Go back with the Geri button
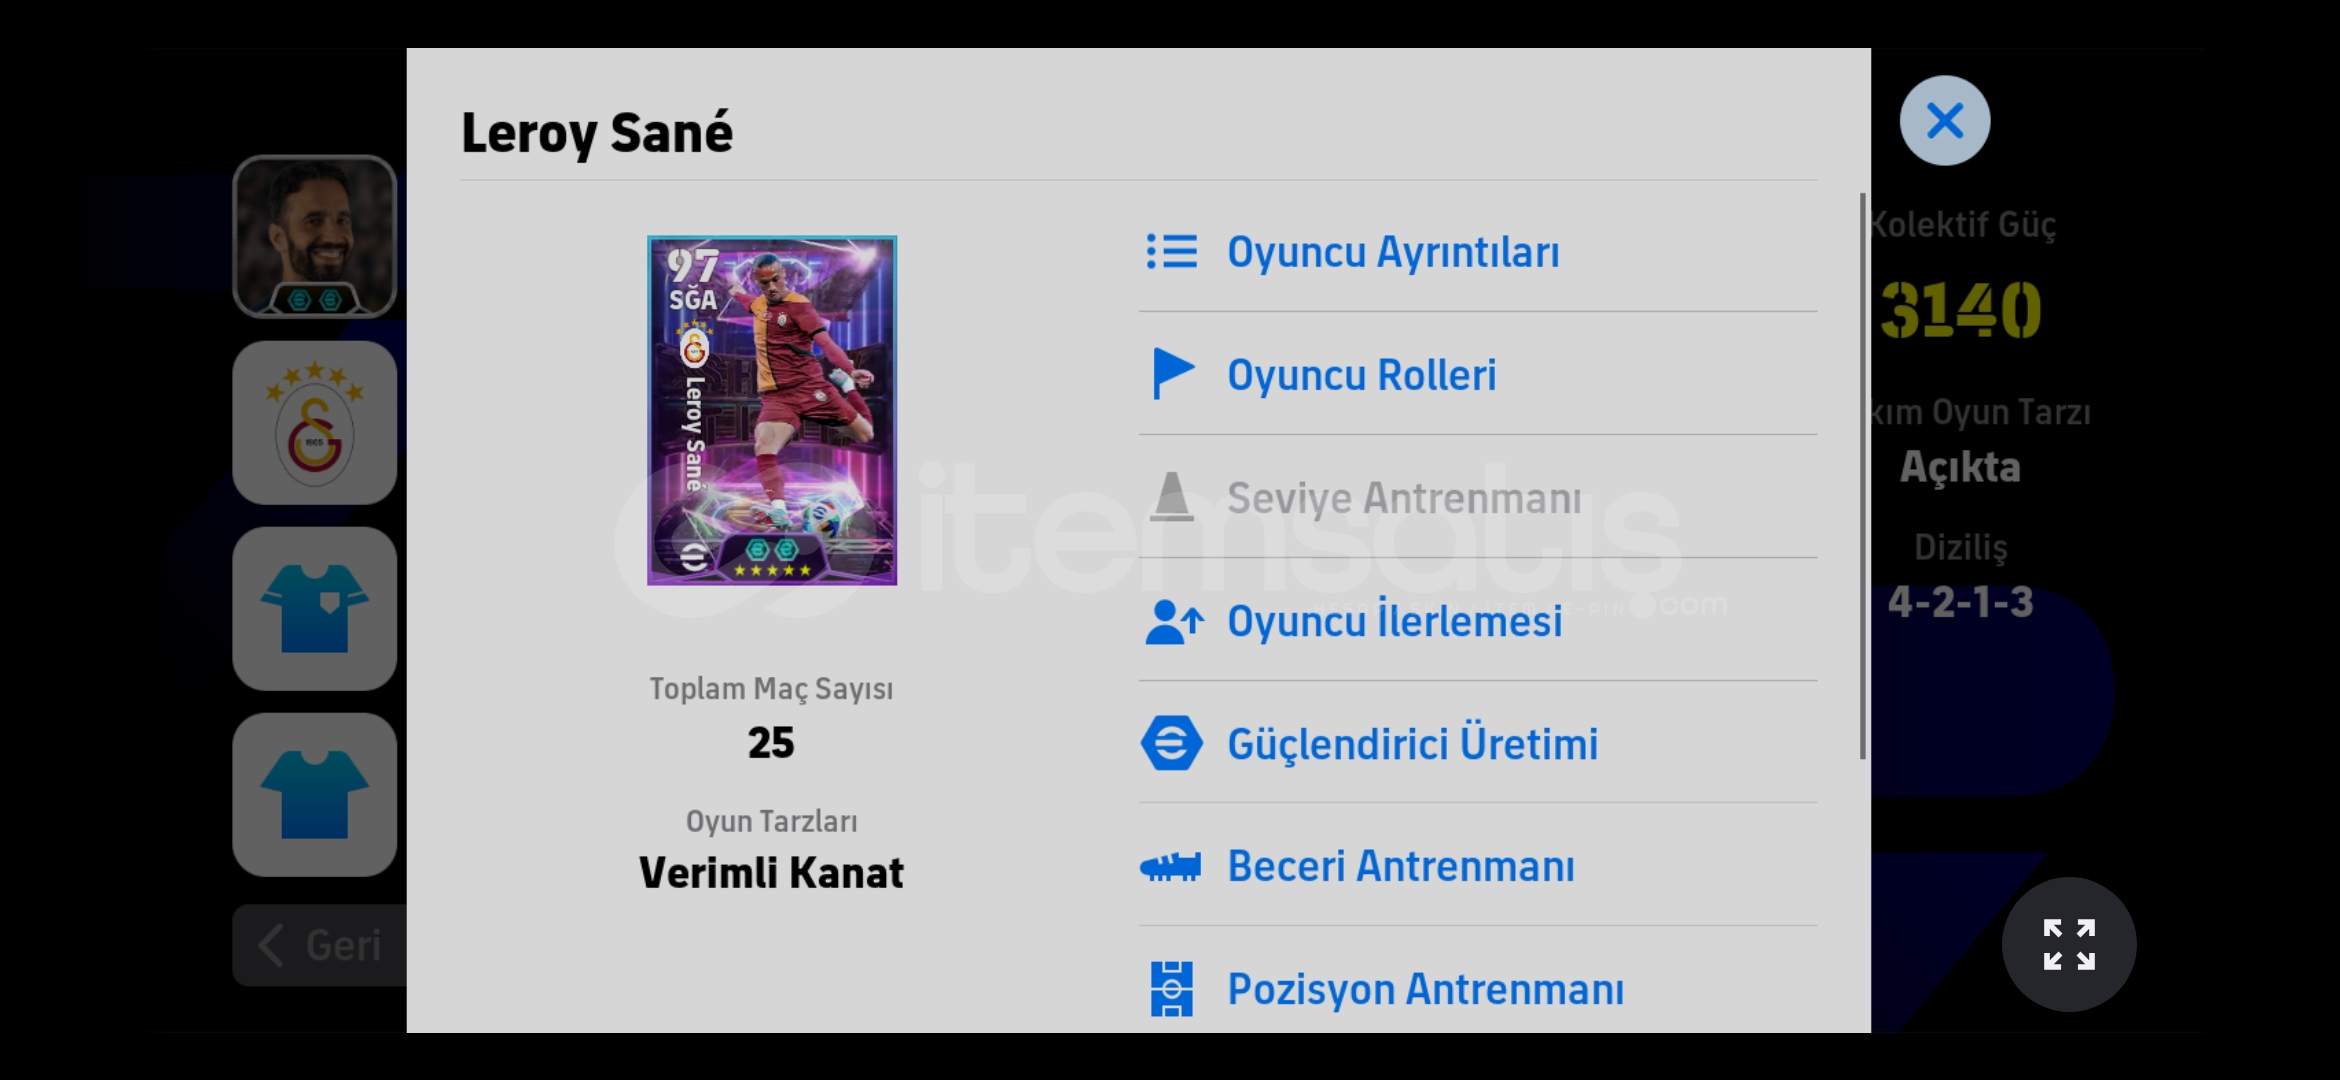Viewport: 2340px width, 1080px height. pyautogui.click(x=320, y=945)
